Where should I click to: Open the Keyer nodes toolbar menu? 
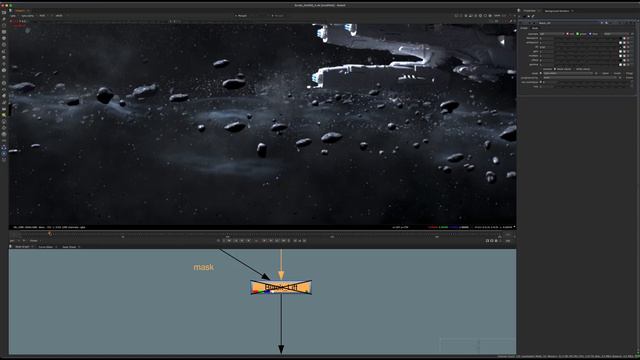pos(4,51)
